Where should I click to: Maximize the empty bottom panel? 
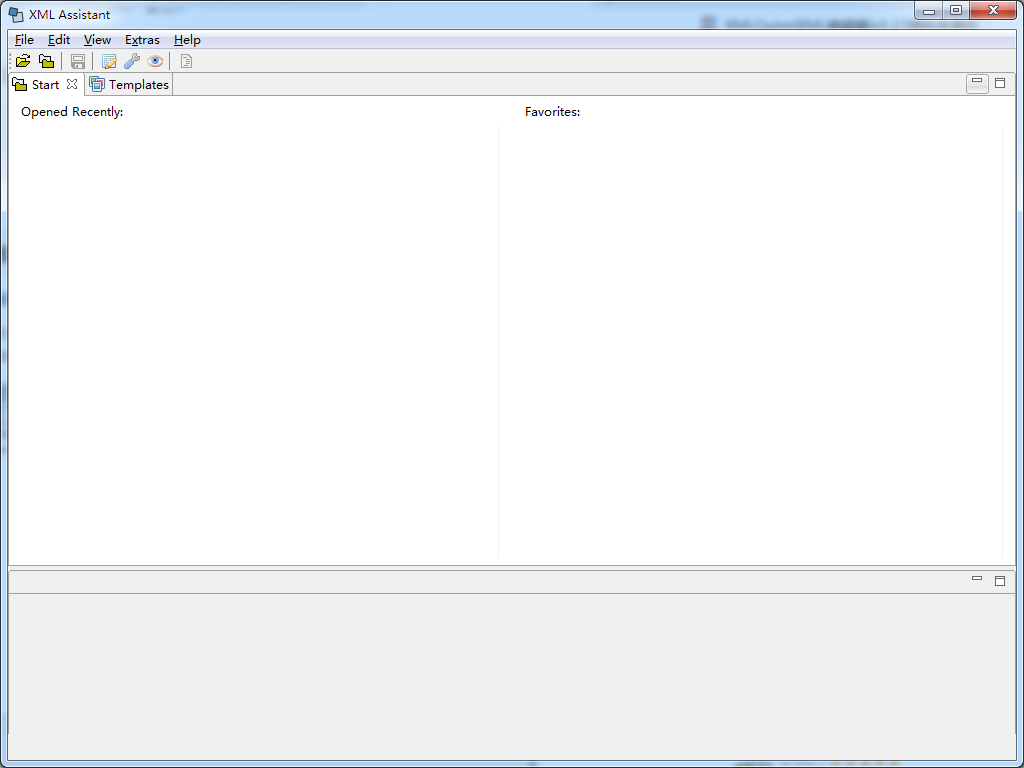1000,581
